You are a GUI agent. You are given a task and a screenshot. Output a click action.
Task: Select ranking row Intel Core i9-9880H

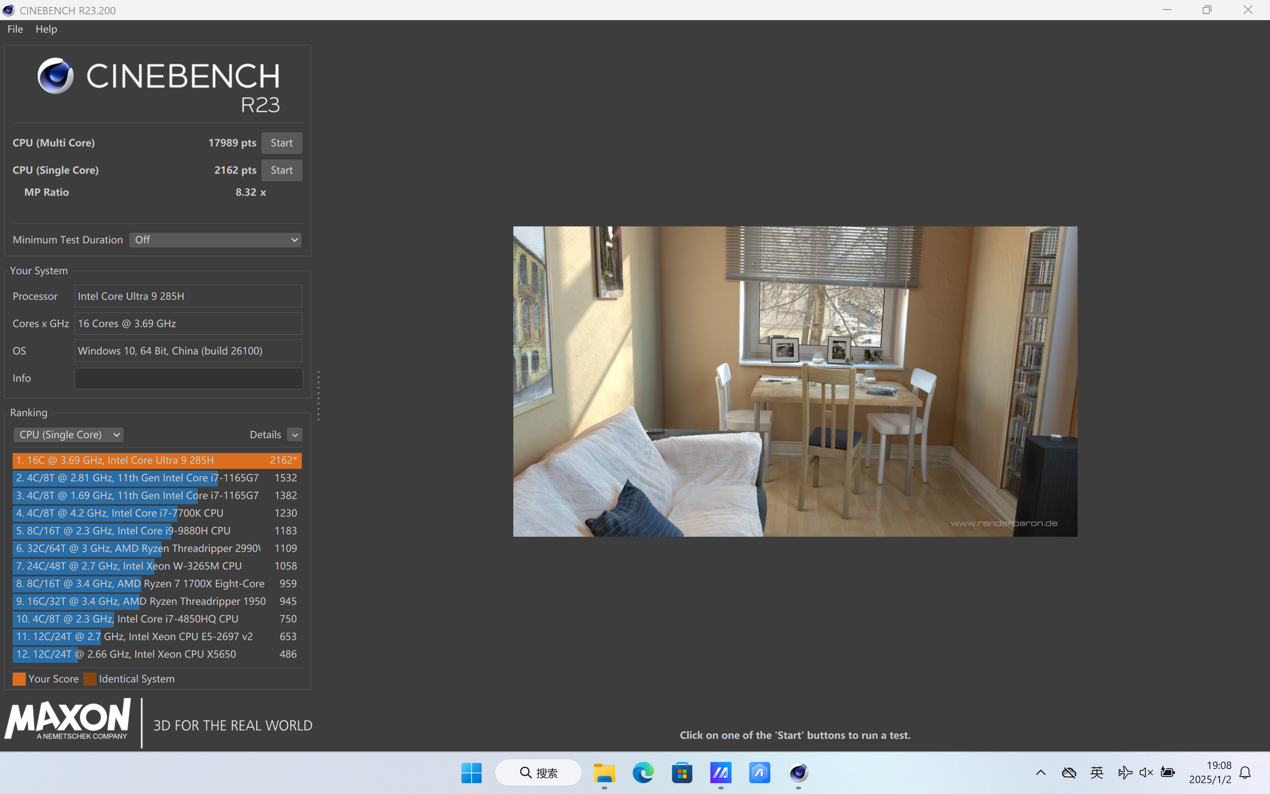(157, 531)
